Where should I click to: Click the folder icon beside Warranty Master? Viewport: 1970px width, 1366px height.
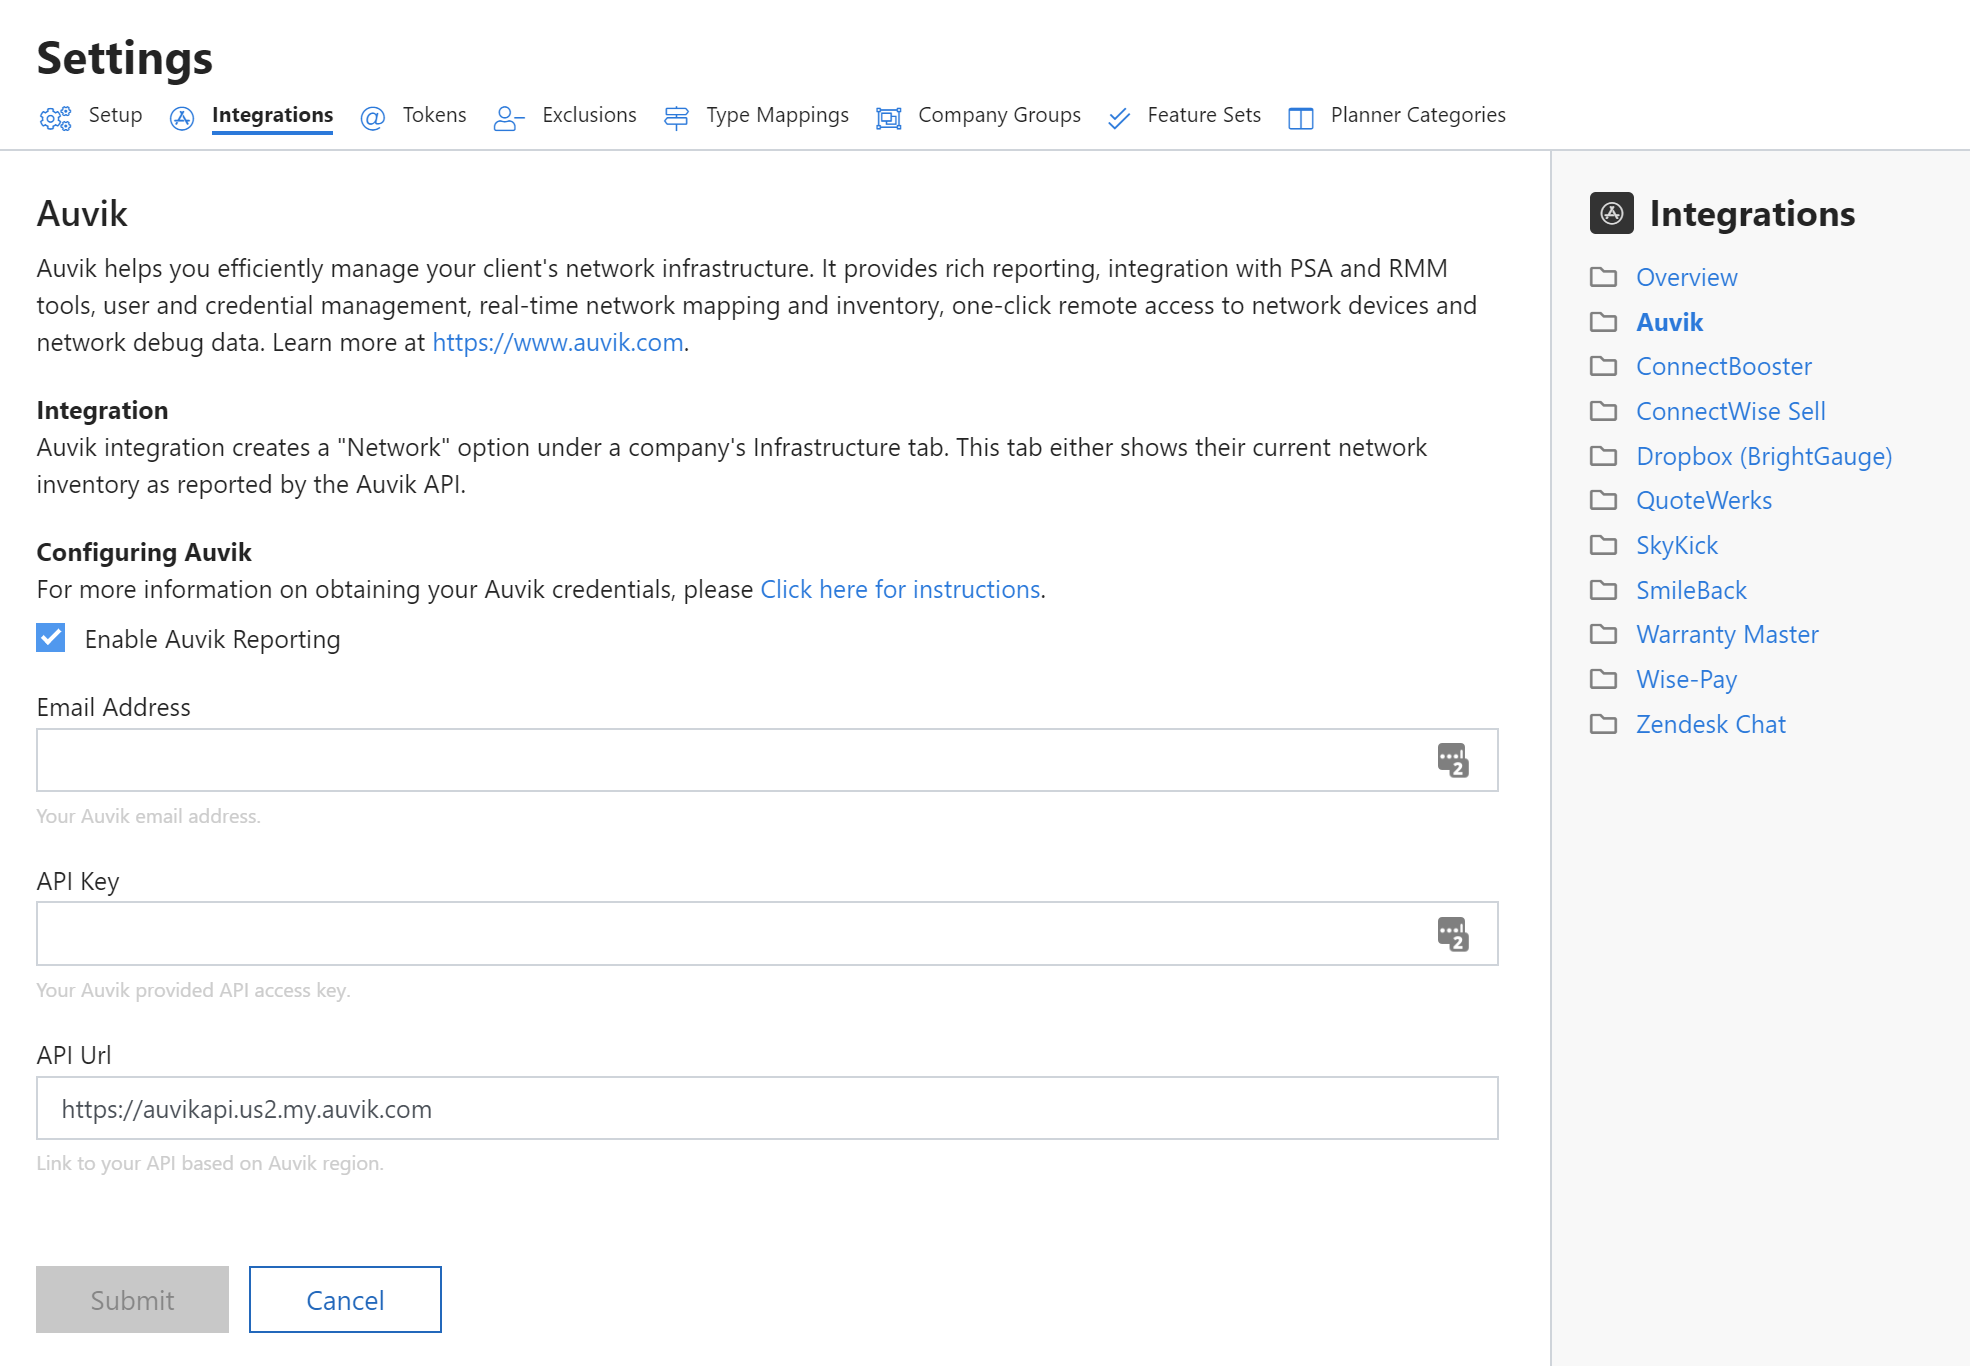tap(1604, 634)
